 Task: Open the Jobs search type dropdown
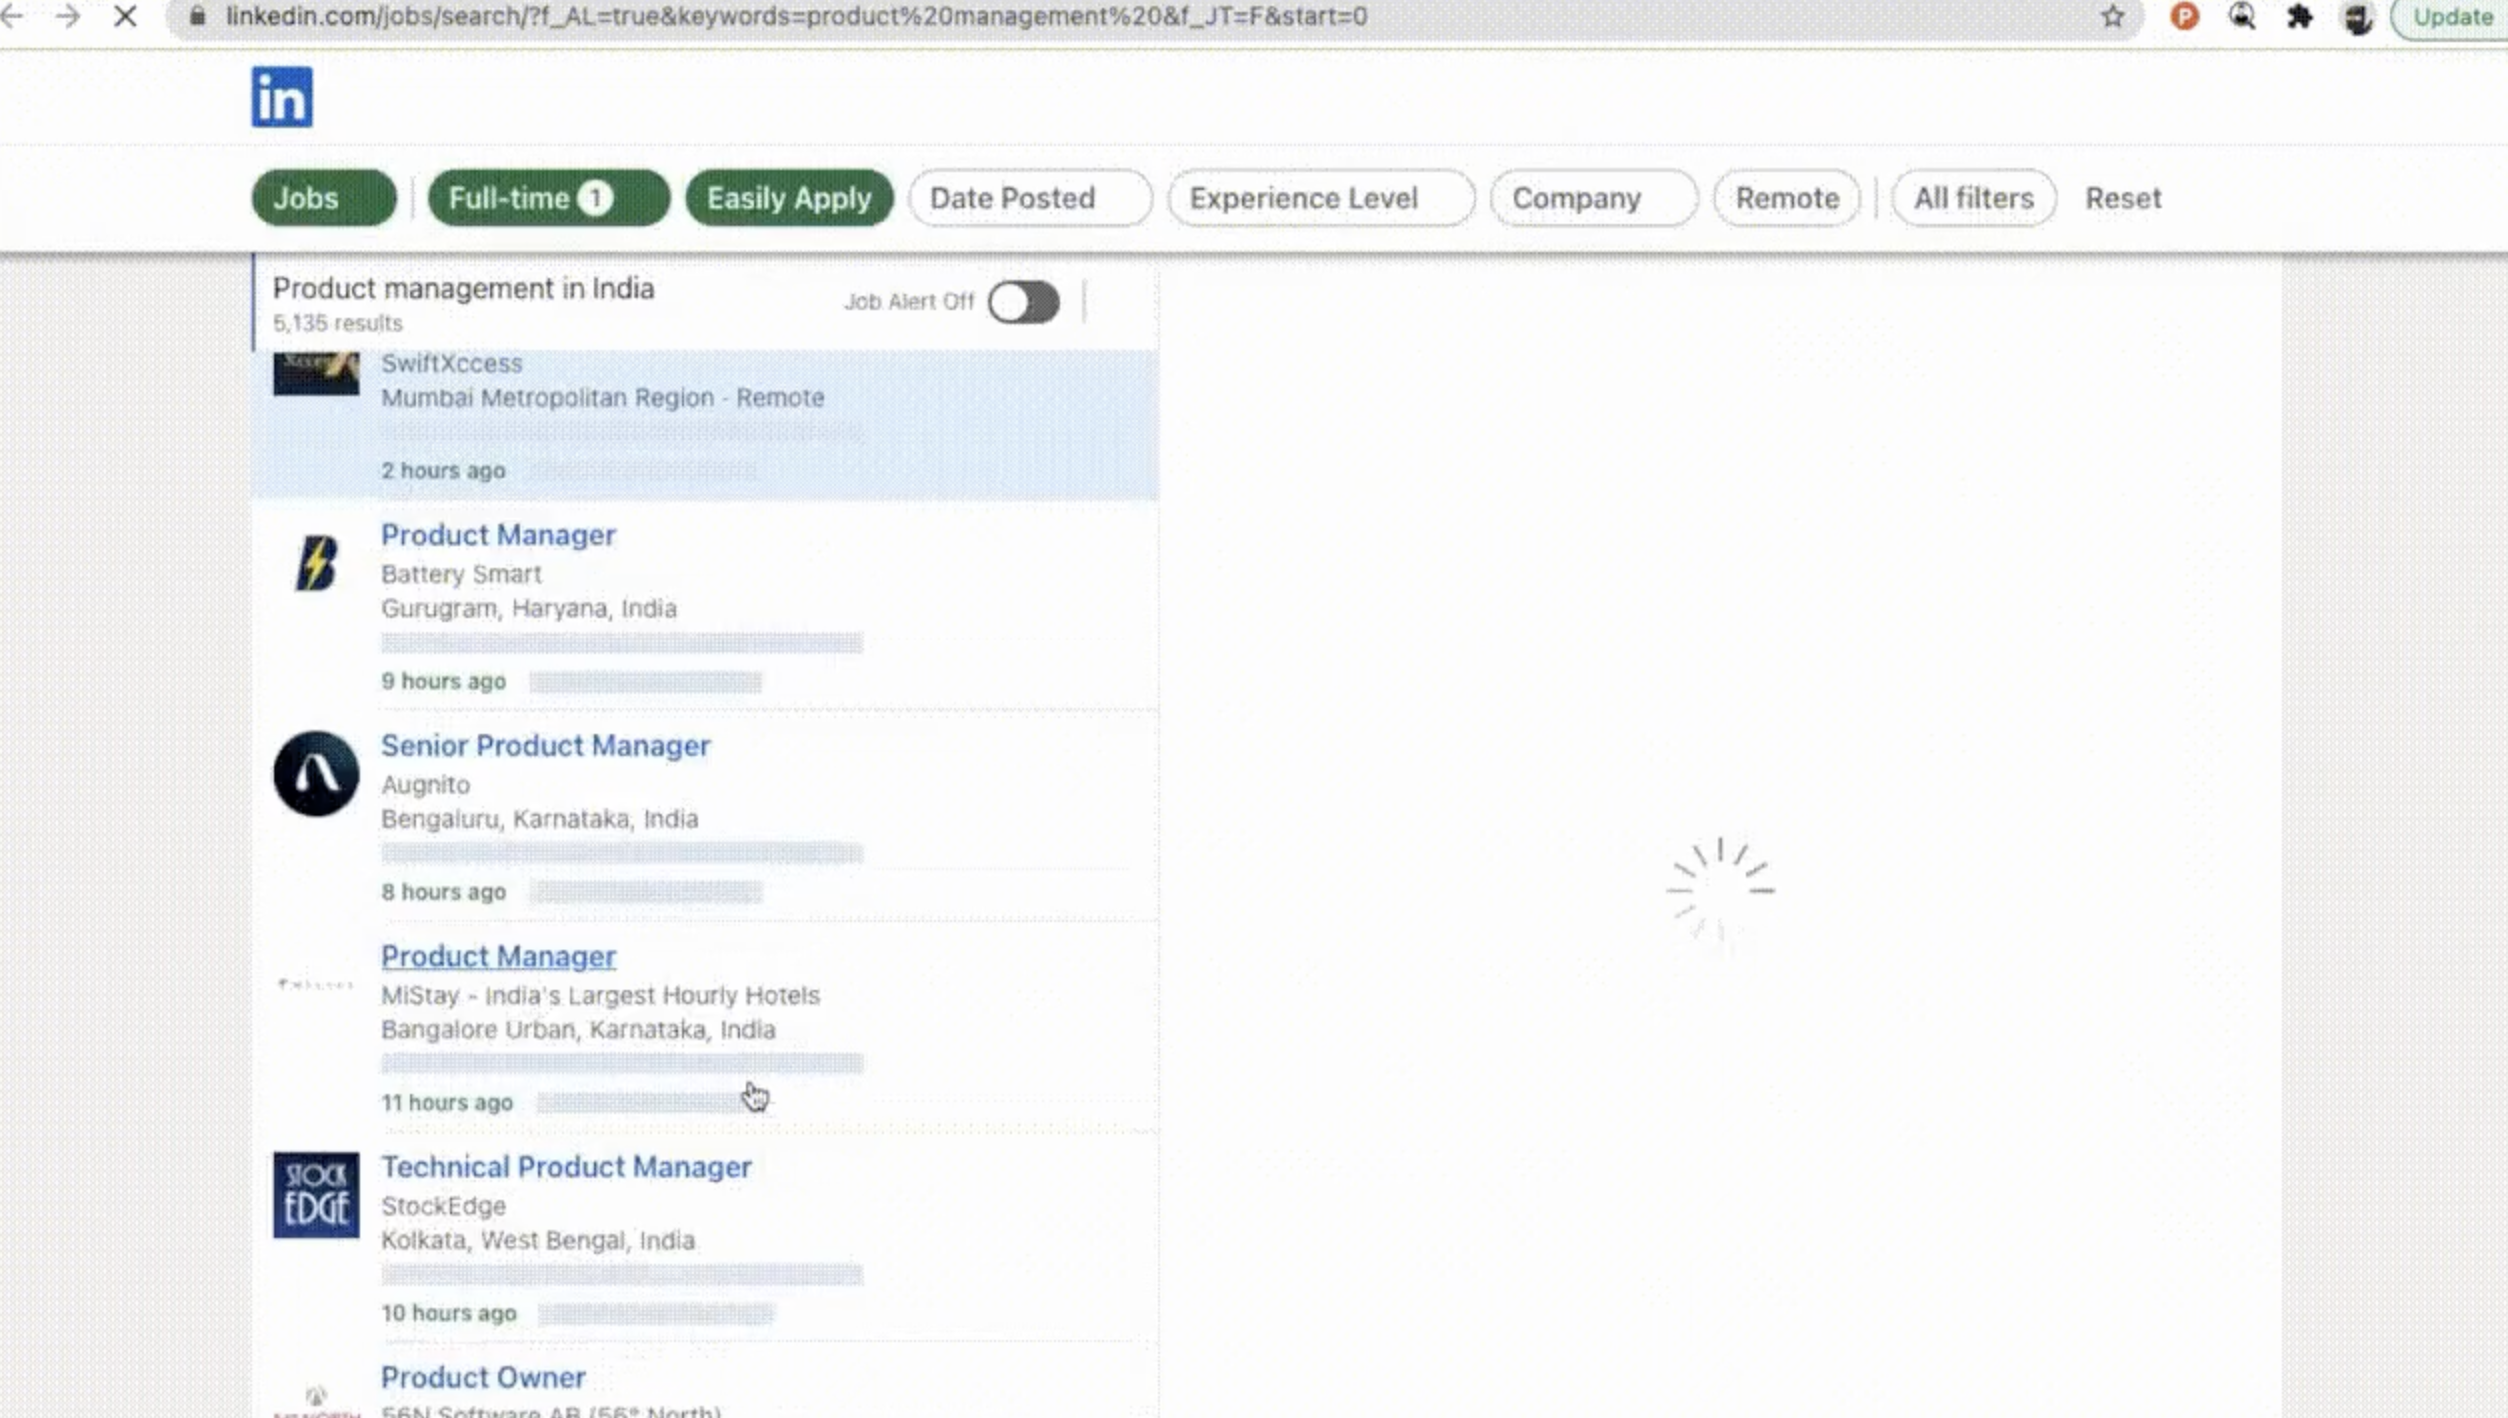(x=324, y=198)
